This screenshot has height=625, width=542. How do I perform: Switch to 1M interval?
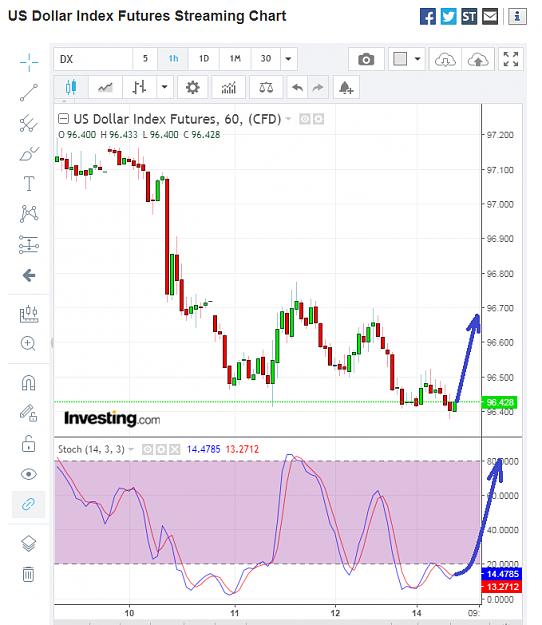click(235, 59)
